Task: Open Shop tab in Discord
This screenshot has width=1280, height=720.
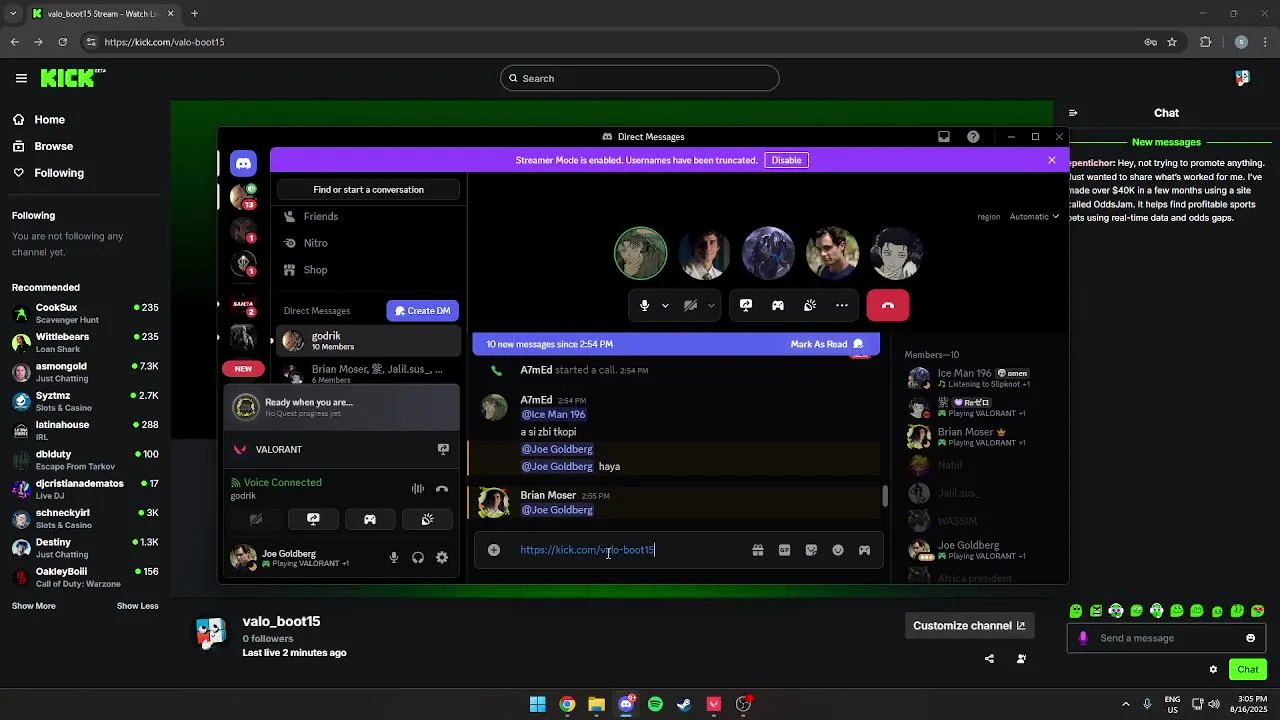Action: point(368,270)
